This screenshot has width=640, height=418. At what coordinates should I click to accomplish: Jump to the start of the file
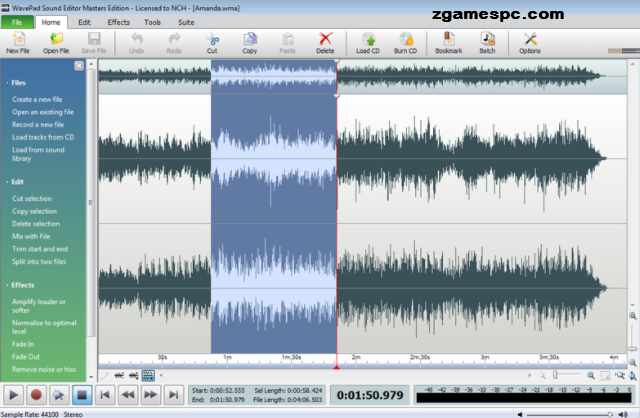pos(105,395)
